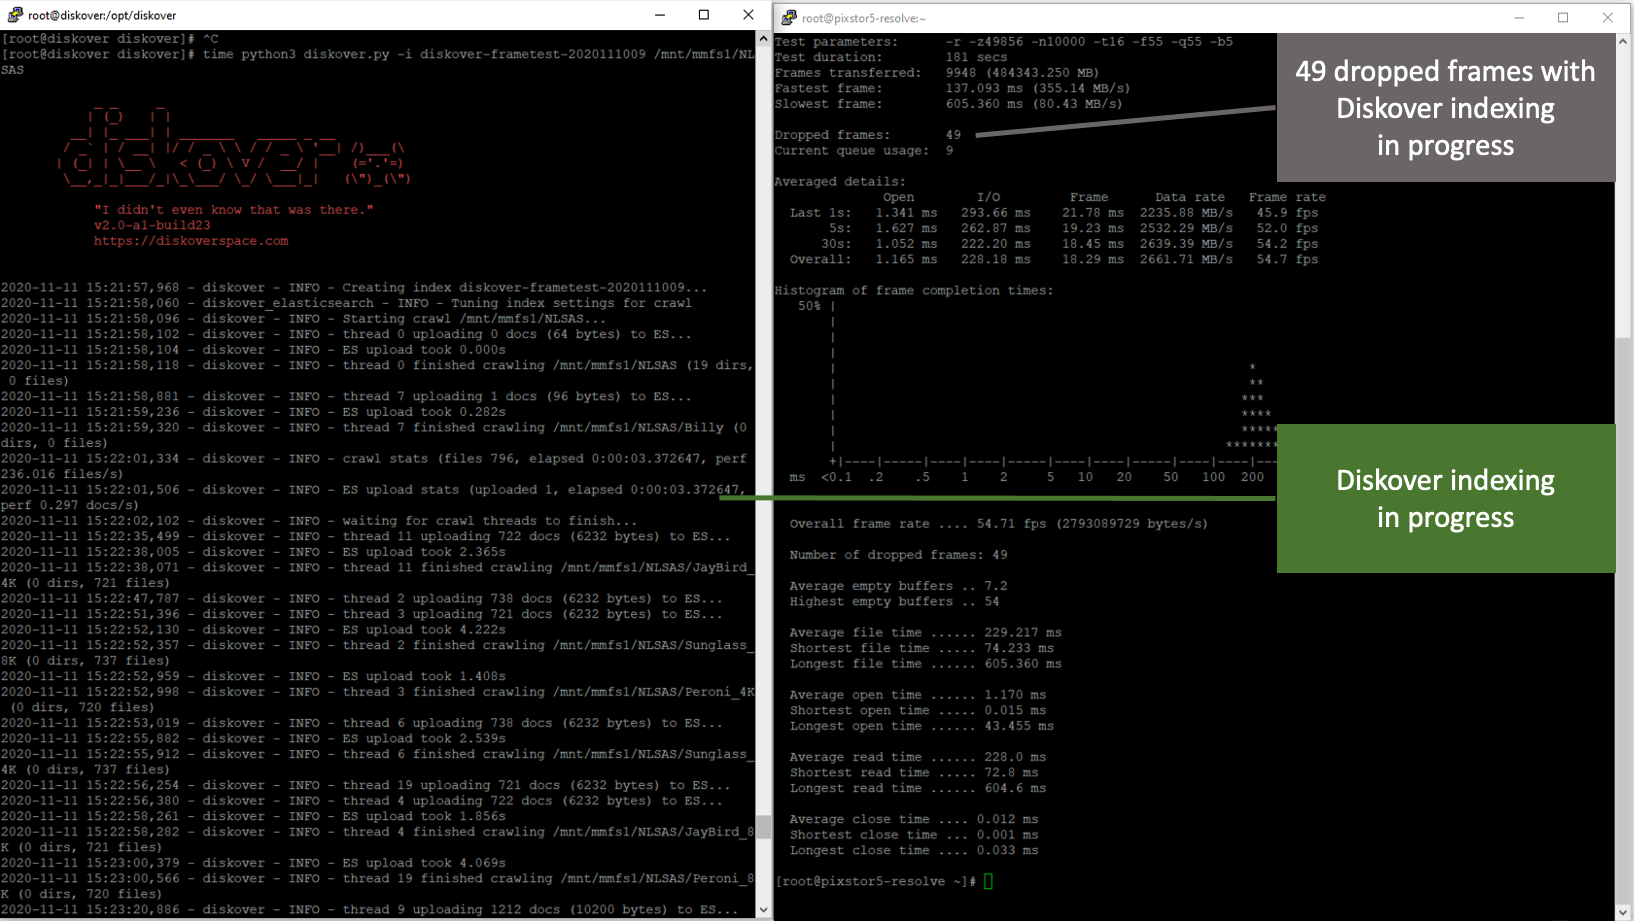The image size is (1634, 921).
Task: Click the scrollbar thumb in the diskover terminal
Action: (x=764, y=826)
